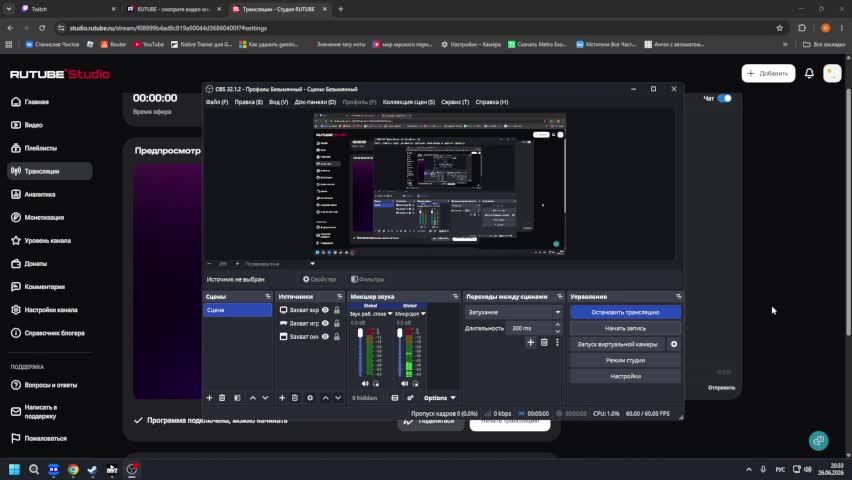Screen dimensions: 852x480
Task: Add a new scene with the Сцены plus icon
Action: coord(209,398)
